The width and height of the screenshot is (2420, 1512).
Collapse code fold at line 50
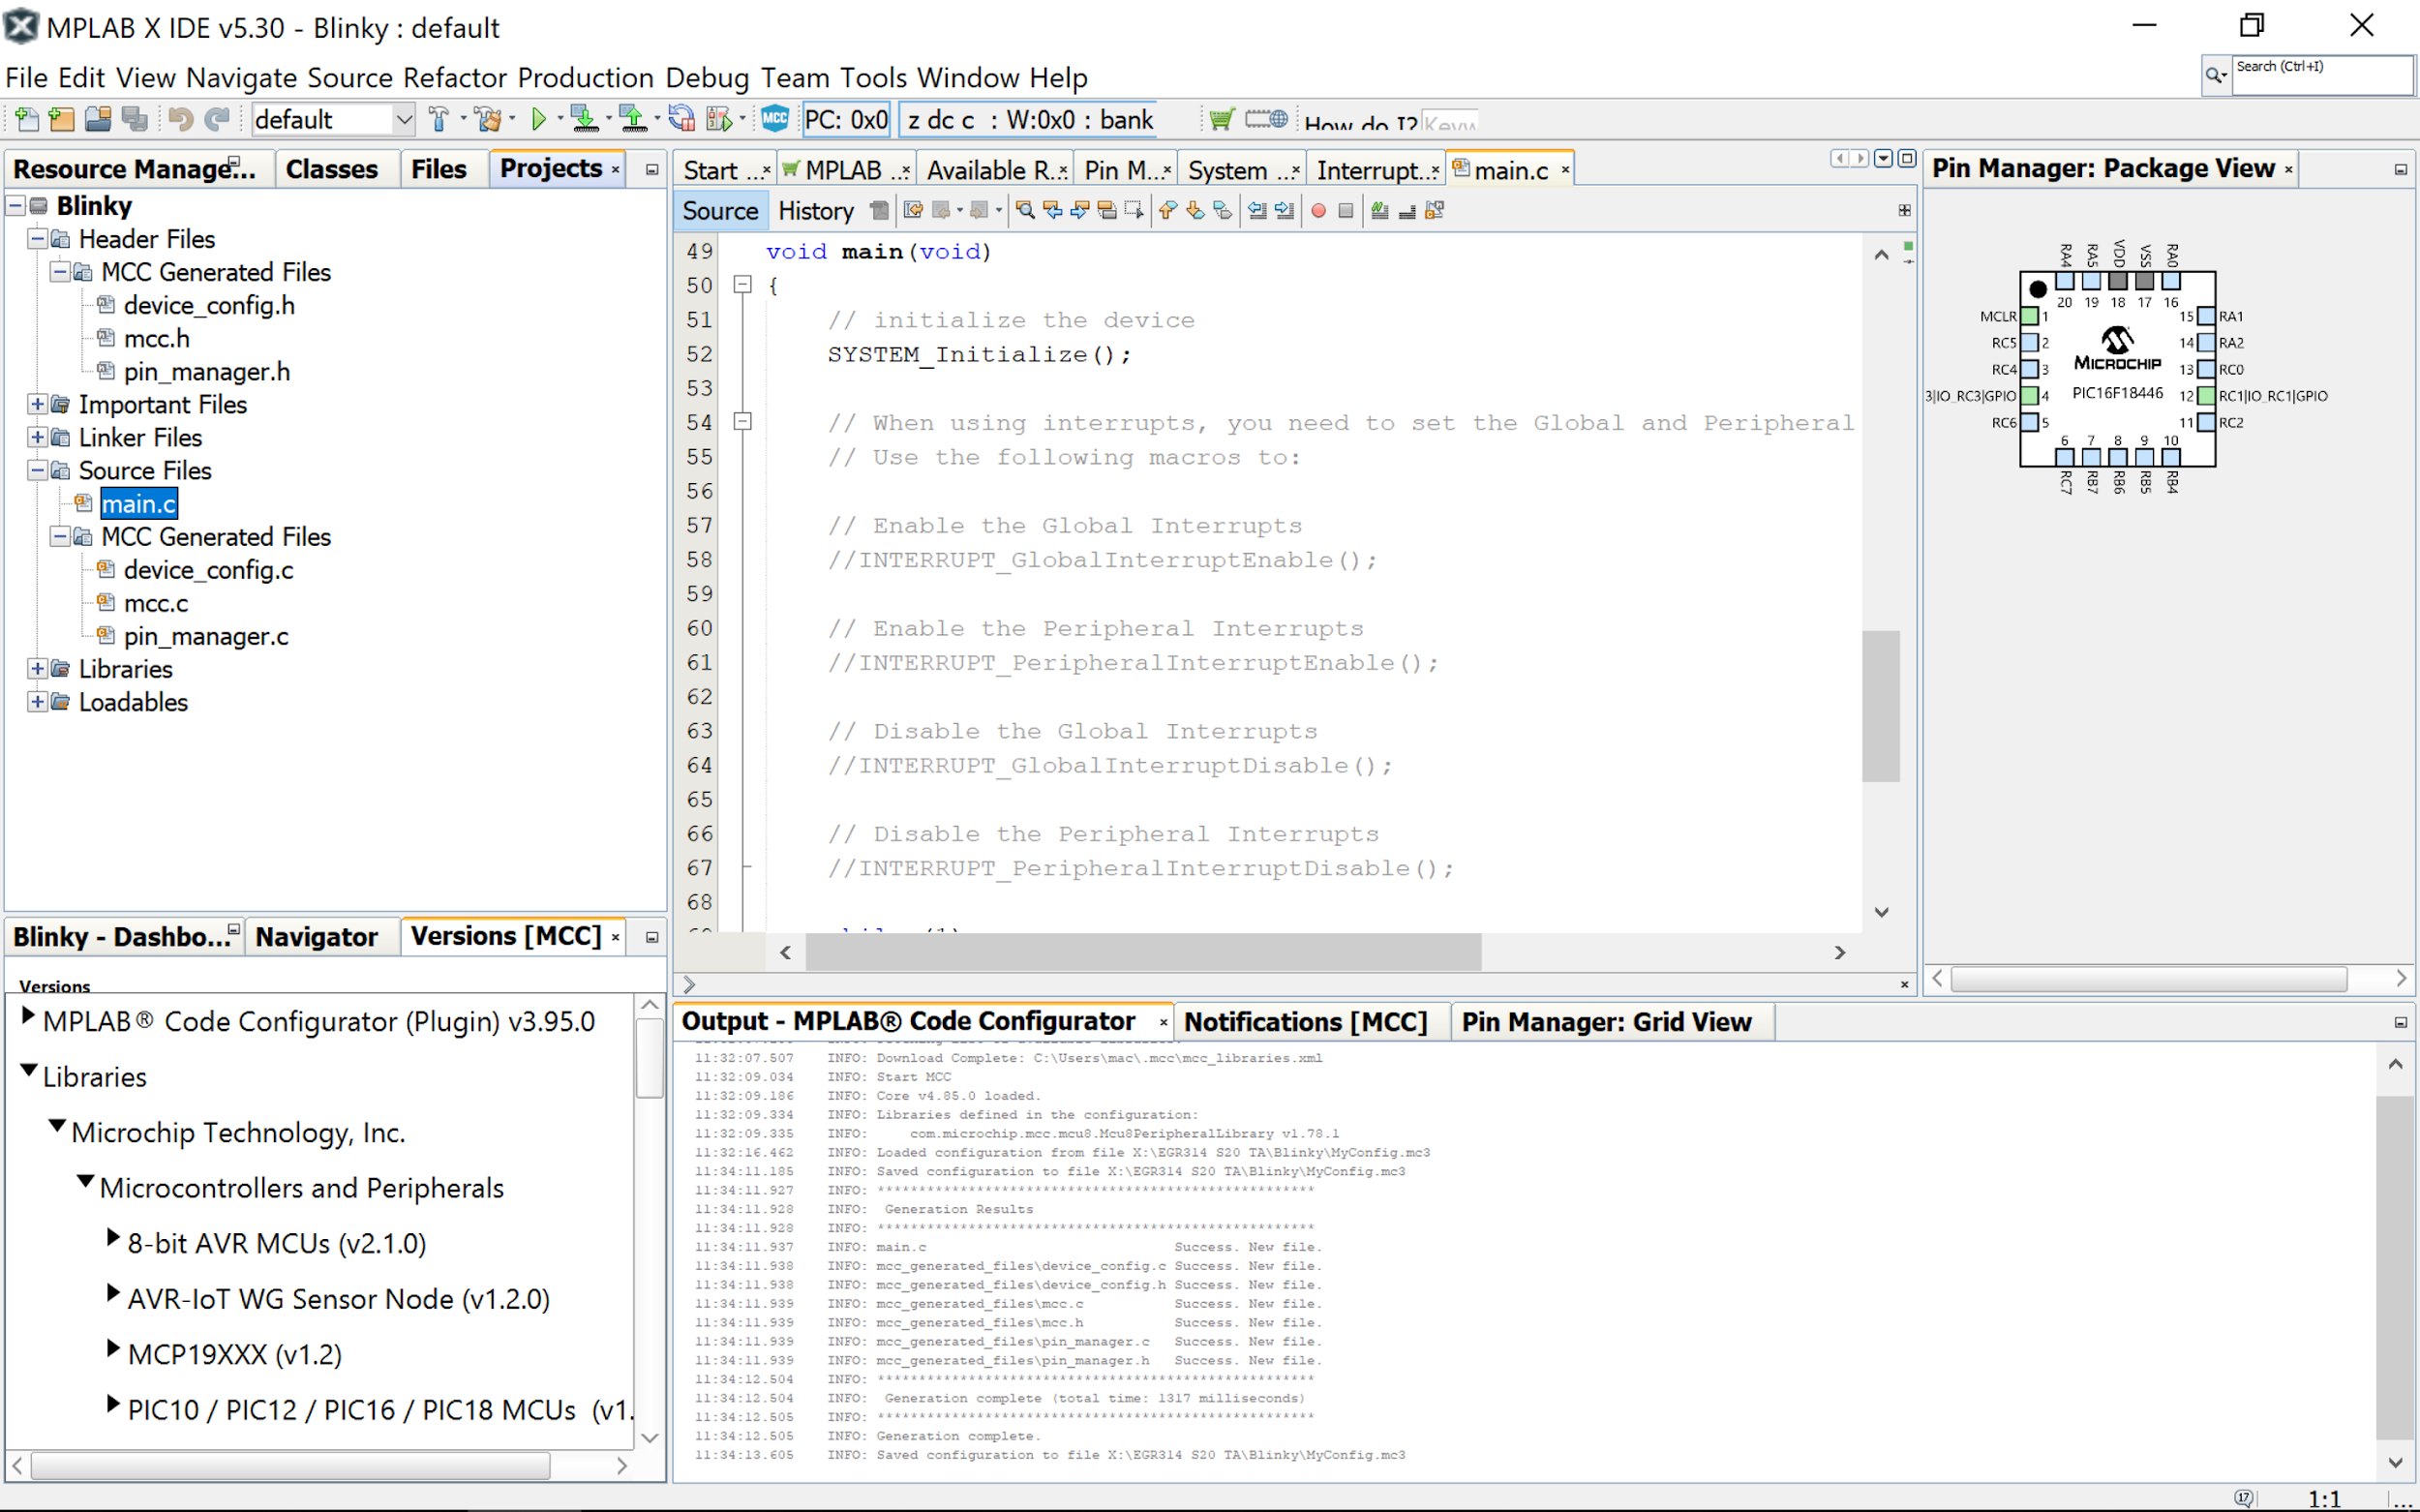[742, 285]
